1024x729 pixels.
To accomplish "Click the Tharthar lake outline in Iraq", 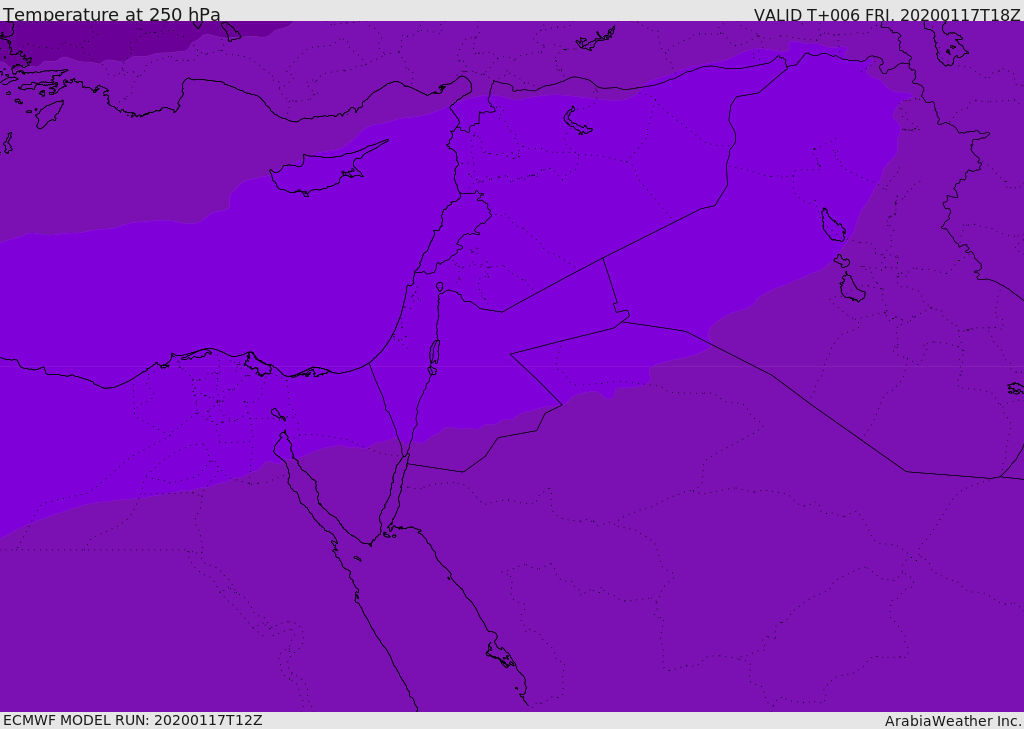I will point(833,225).
